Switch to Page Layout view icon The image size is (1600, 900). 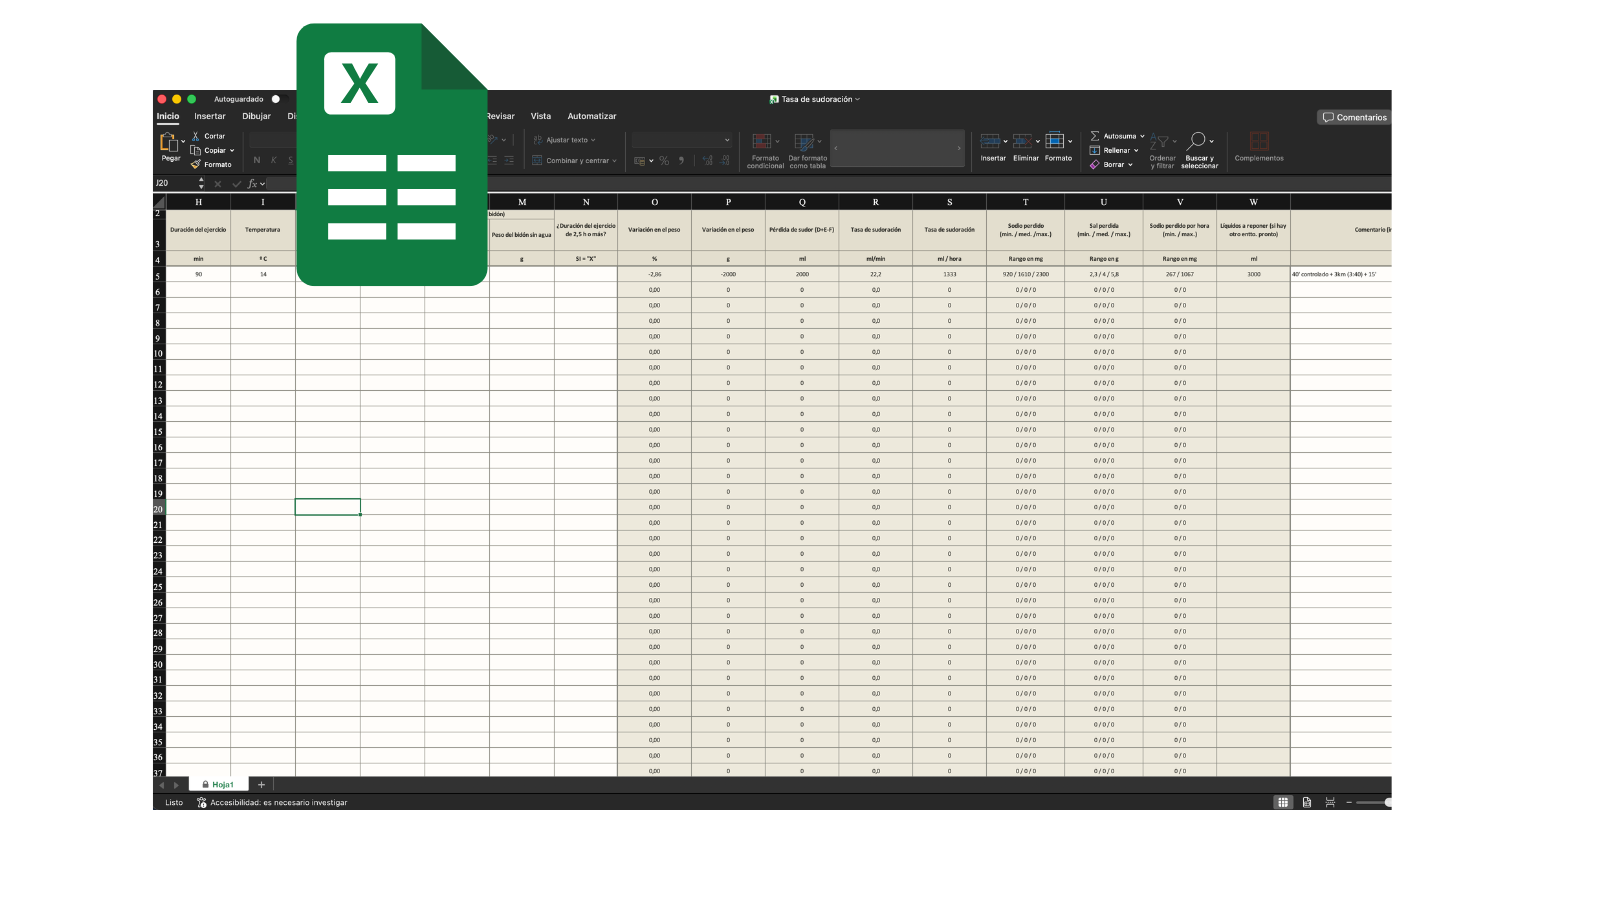[x=1307, y=802]
